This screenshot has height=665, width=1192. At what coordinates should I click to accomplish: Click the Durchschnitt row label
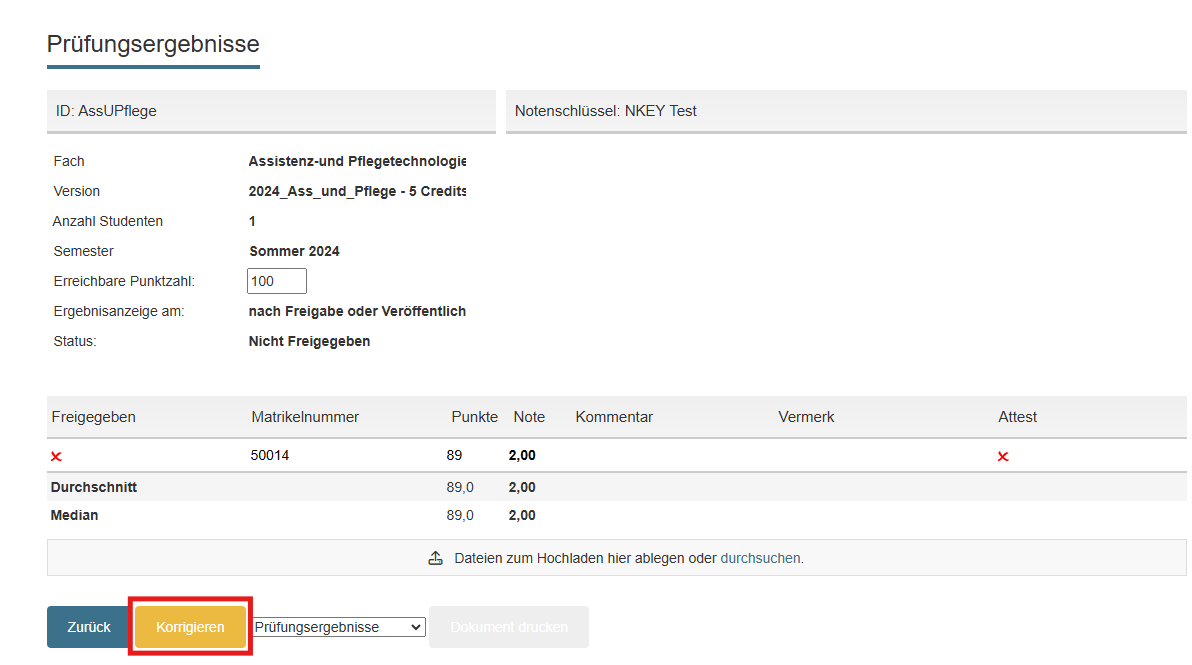(94, 487)
